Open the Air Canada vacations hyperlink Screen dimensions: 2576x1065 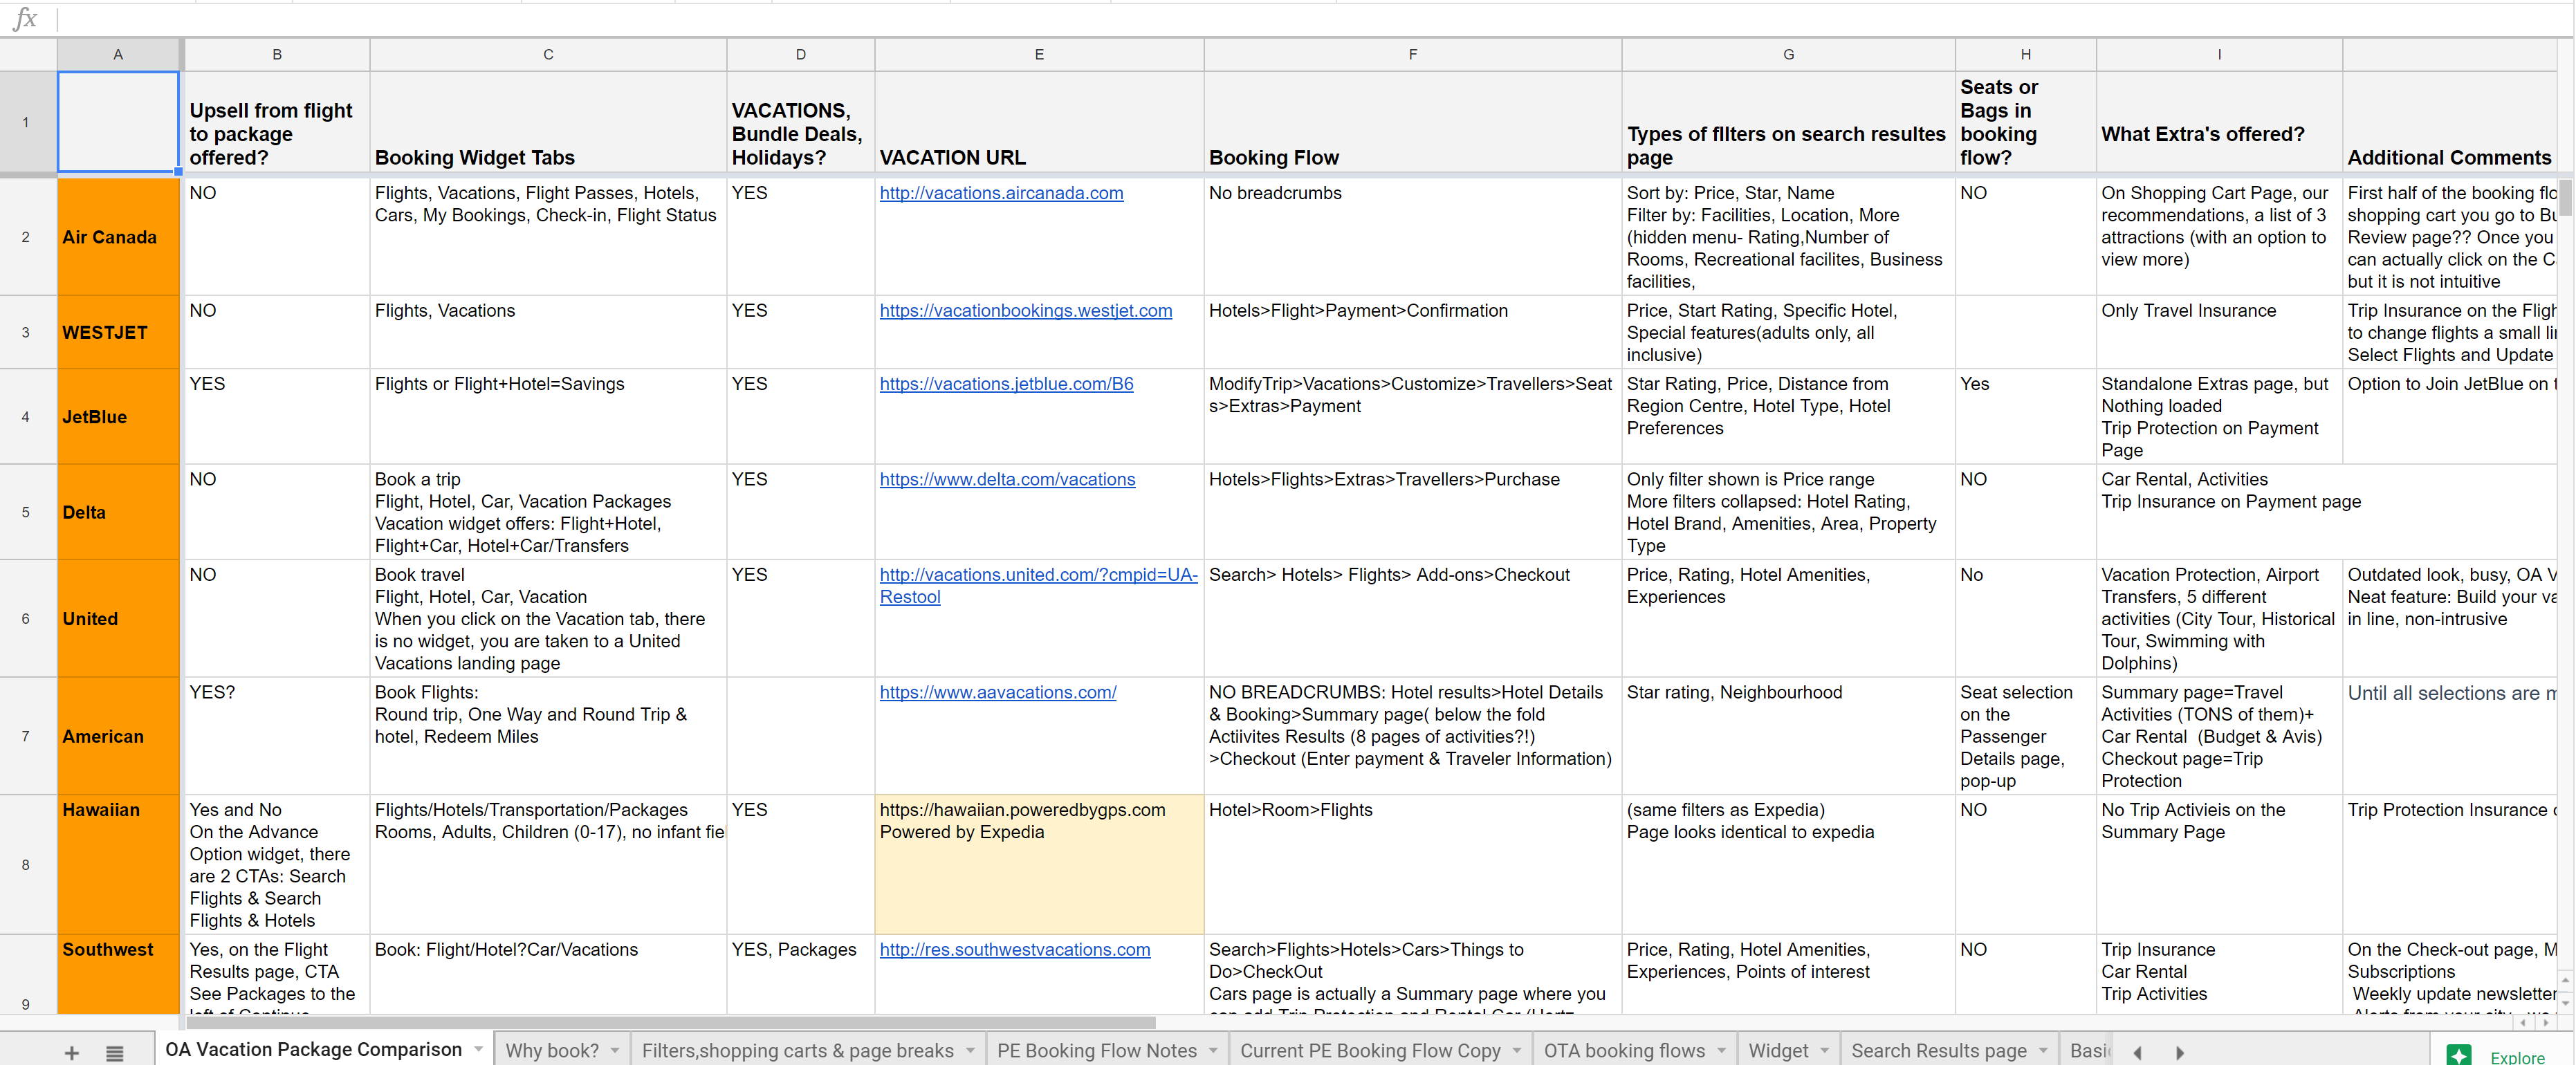[x=1001, y=193]
